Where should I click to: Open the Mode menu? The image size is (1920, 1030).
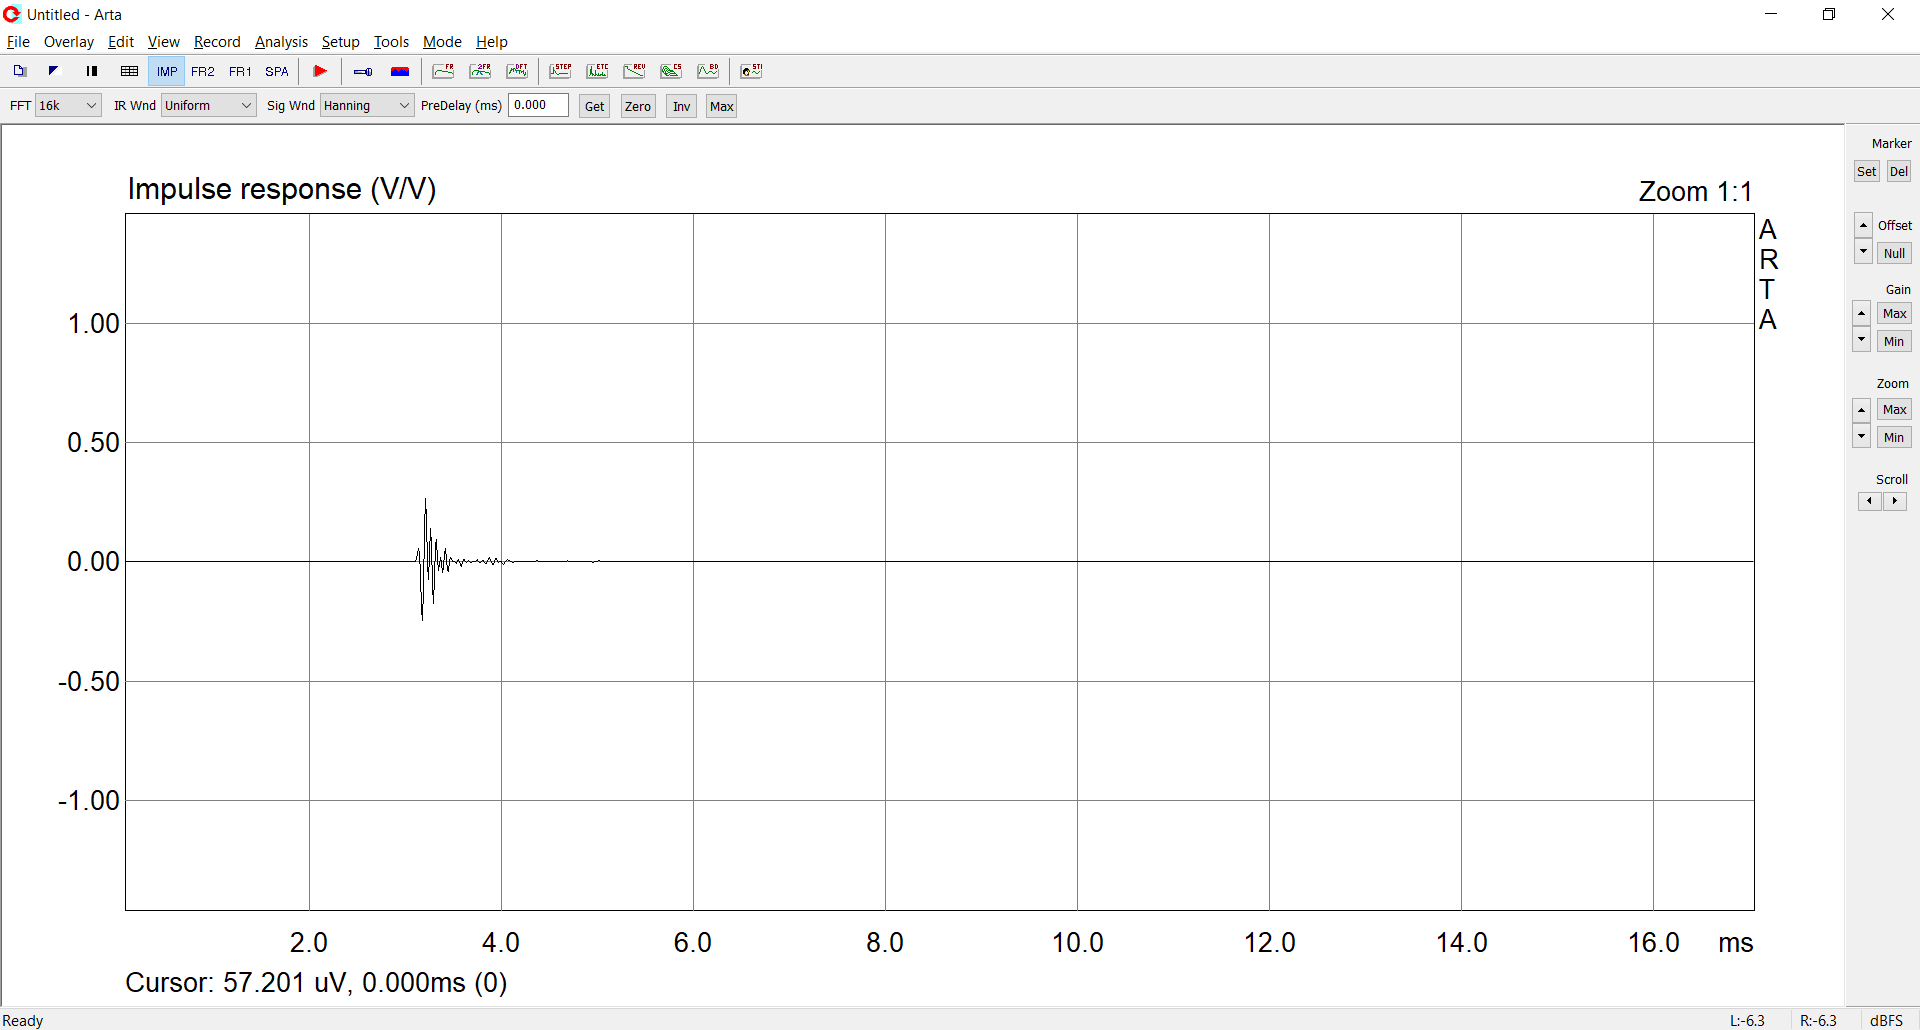(x=442, y=42)
